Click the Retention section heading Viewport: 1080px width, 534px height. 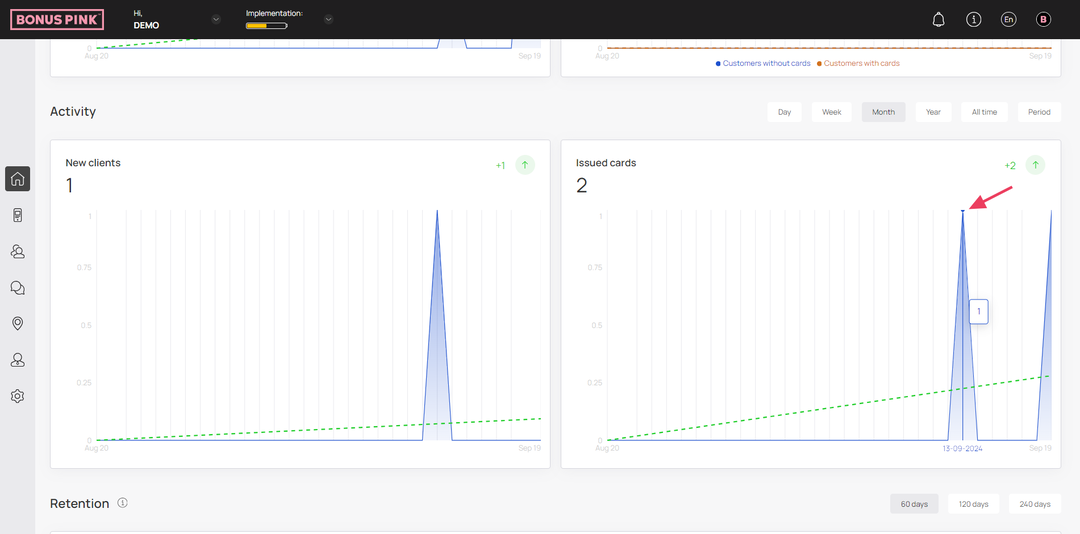click(x=80, y=504)
